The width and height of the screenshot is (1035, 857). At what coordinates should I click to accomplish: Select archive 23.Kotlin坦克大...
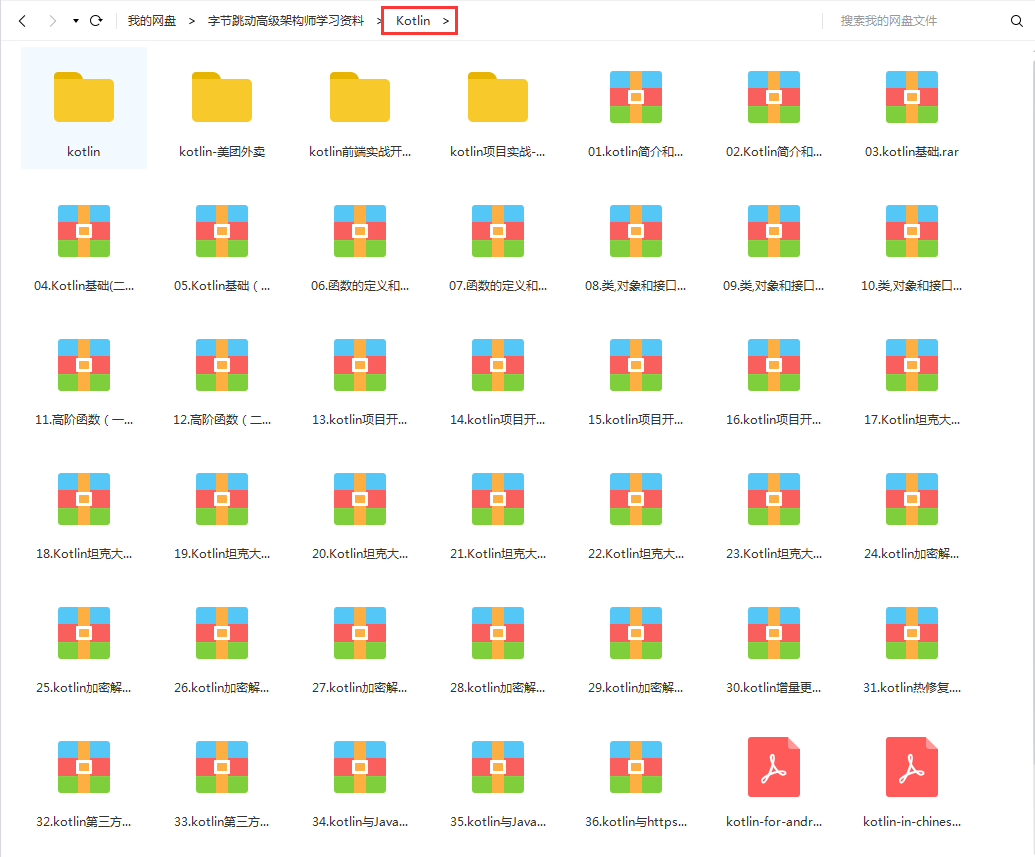(x=774, y=510)
